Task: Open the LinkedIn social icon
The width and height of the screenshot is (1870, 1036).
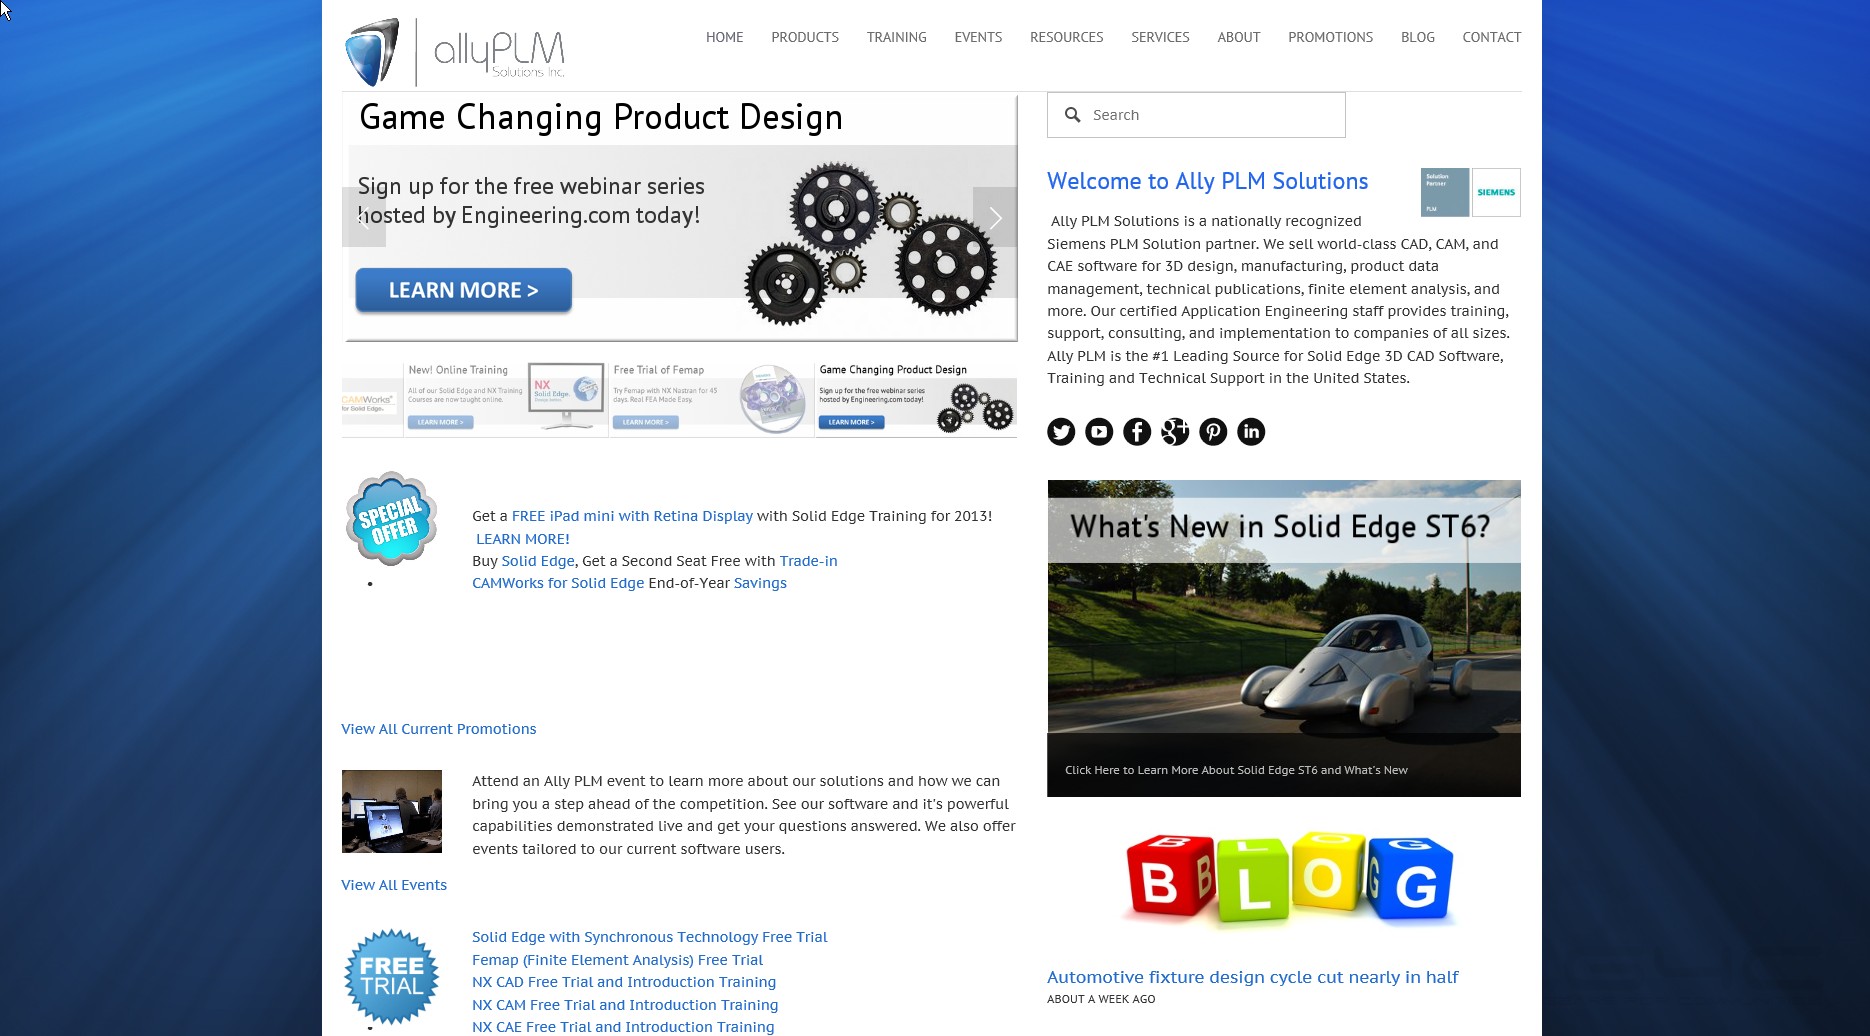Action: [x=1251, y=432]
